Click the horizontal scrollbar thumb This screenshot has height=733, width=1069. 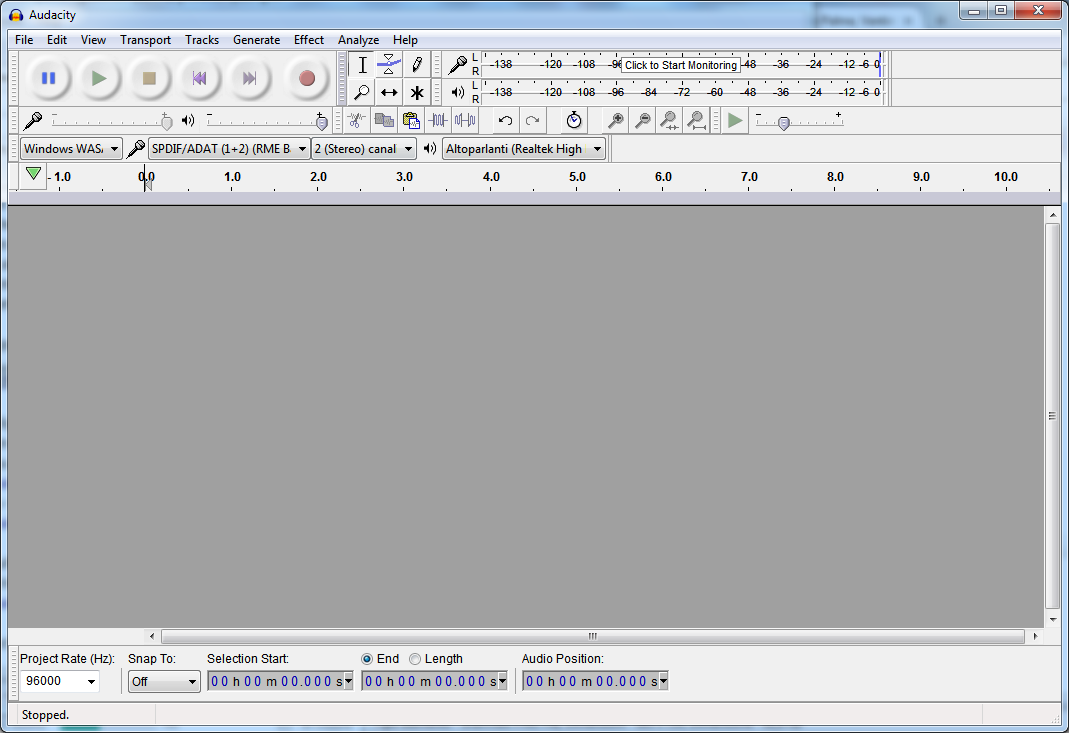(x=592, y=636)
